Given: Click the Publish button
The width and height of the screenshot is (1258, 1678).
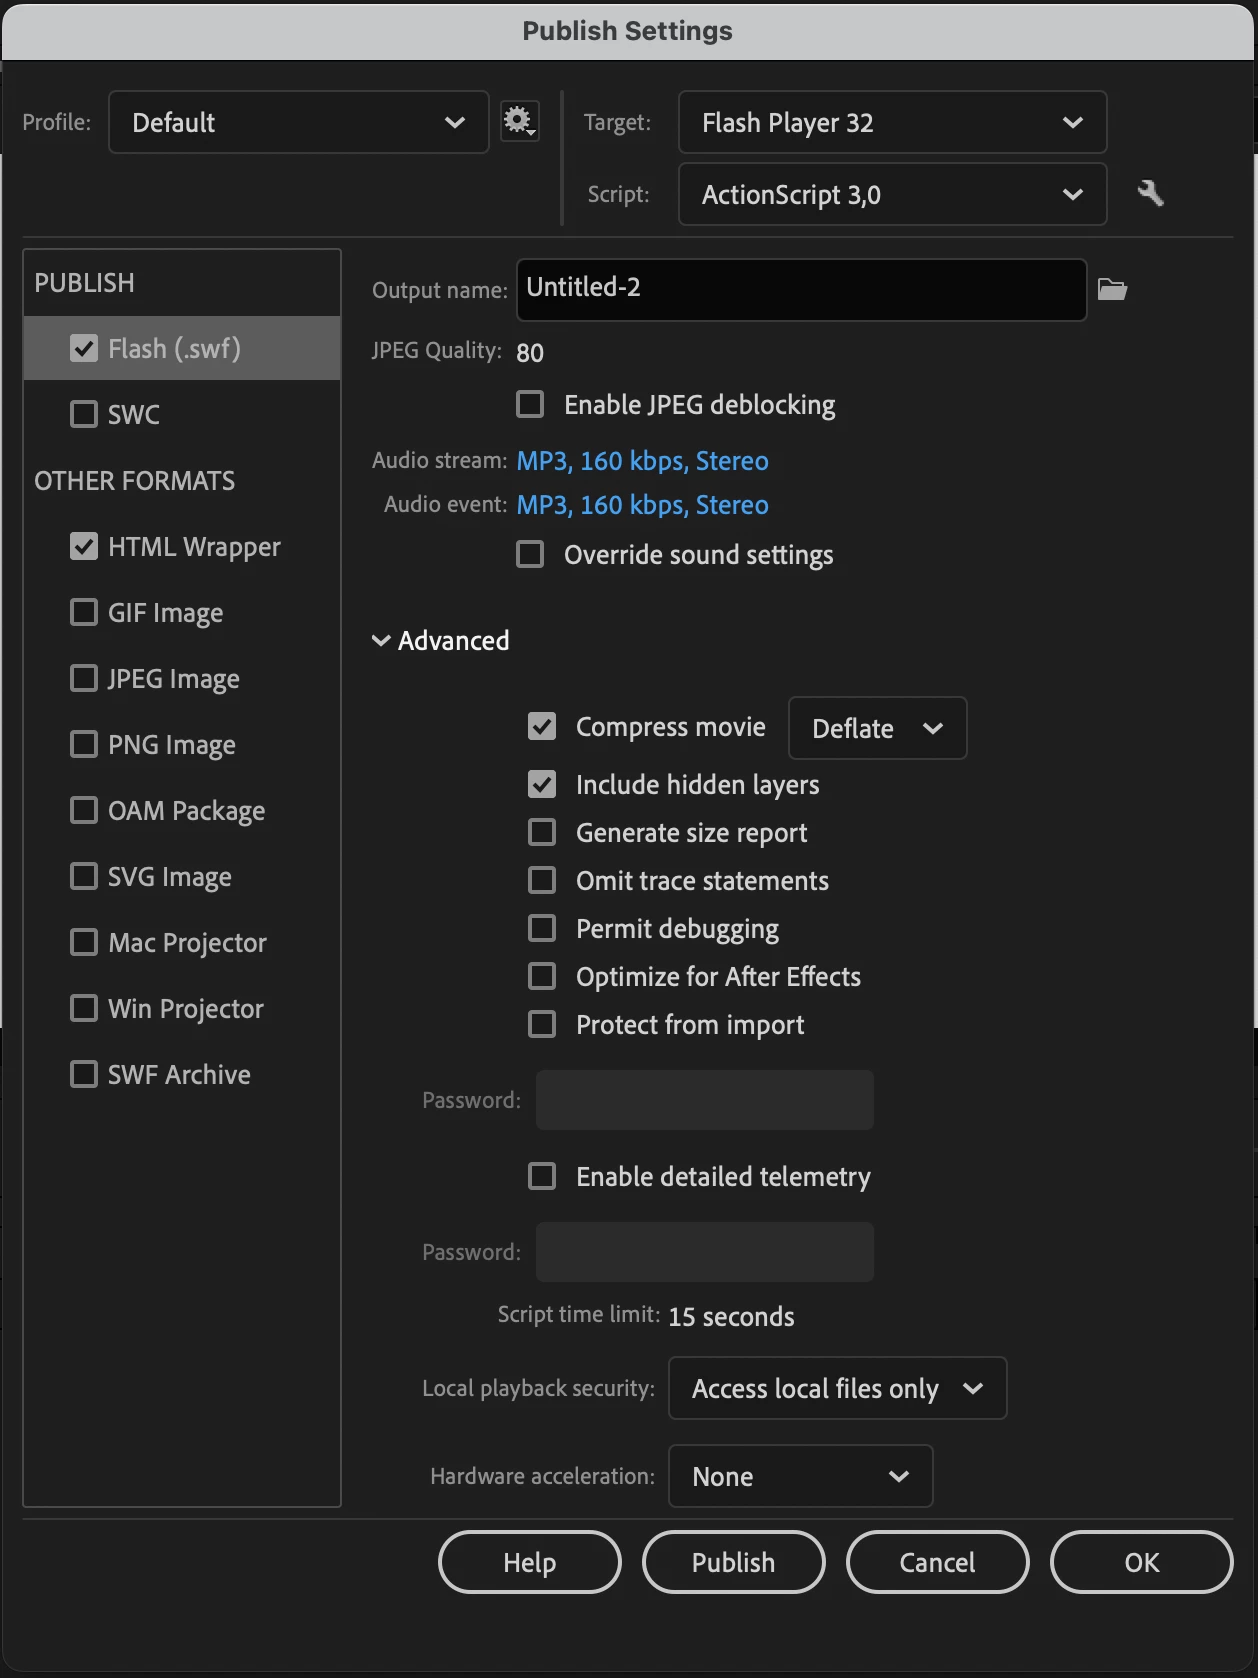Looking at the screenshot, I should pos(733,1562).
